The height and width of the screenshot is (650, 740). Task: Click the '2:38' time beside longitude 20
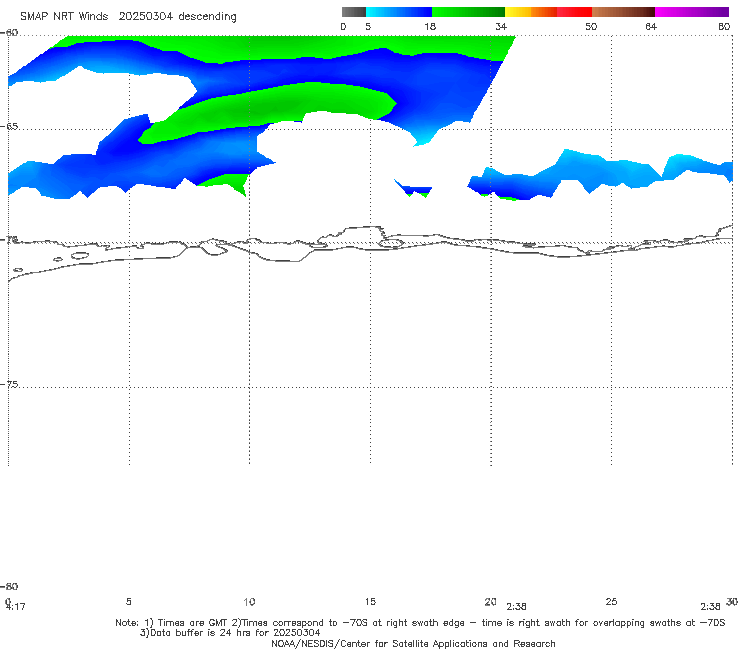coord(516,607)
